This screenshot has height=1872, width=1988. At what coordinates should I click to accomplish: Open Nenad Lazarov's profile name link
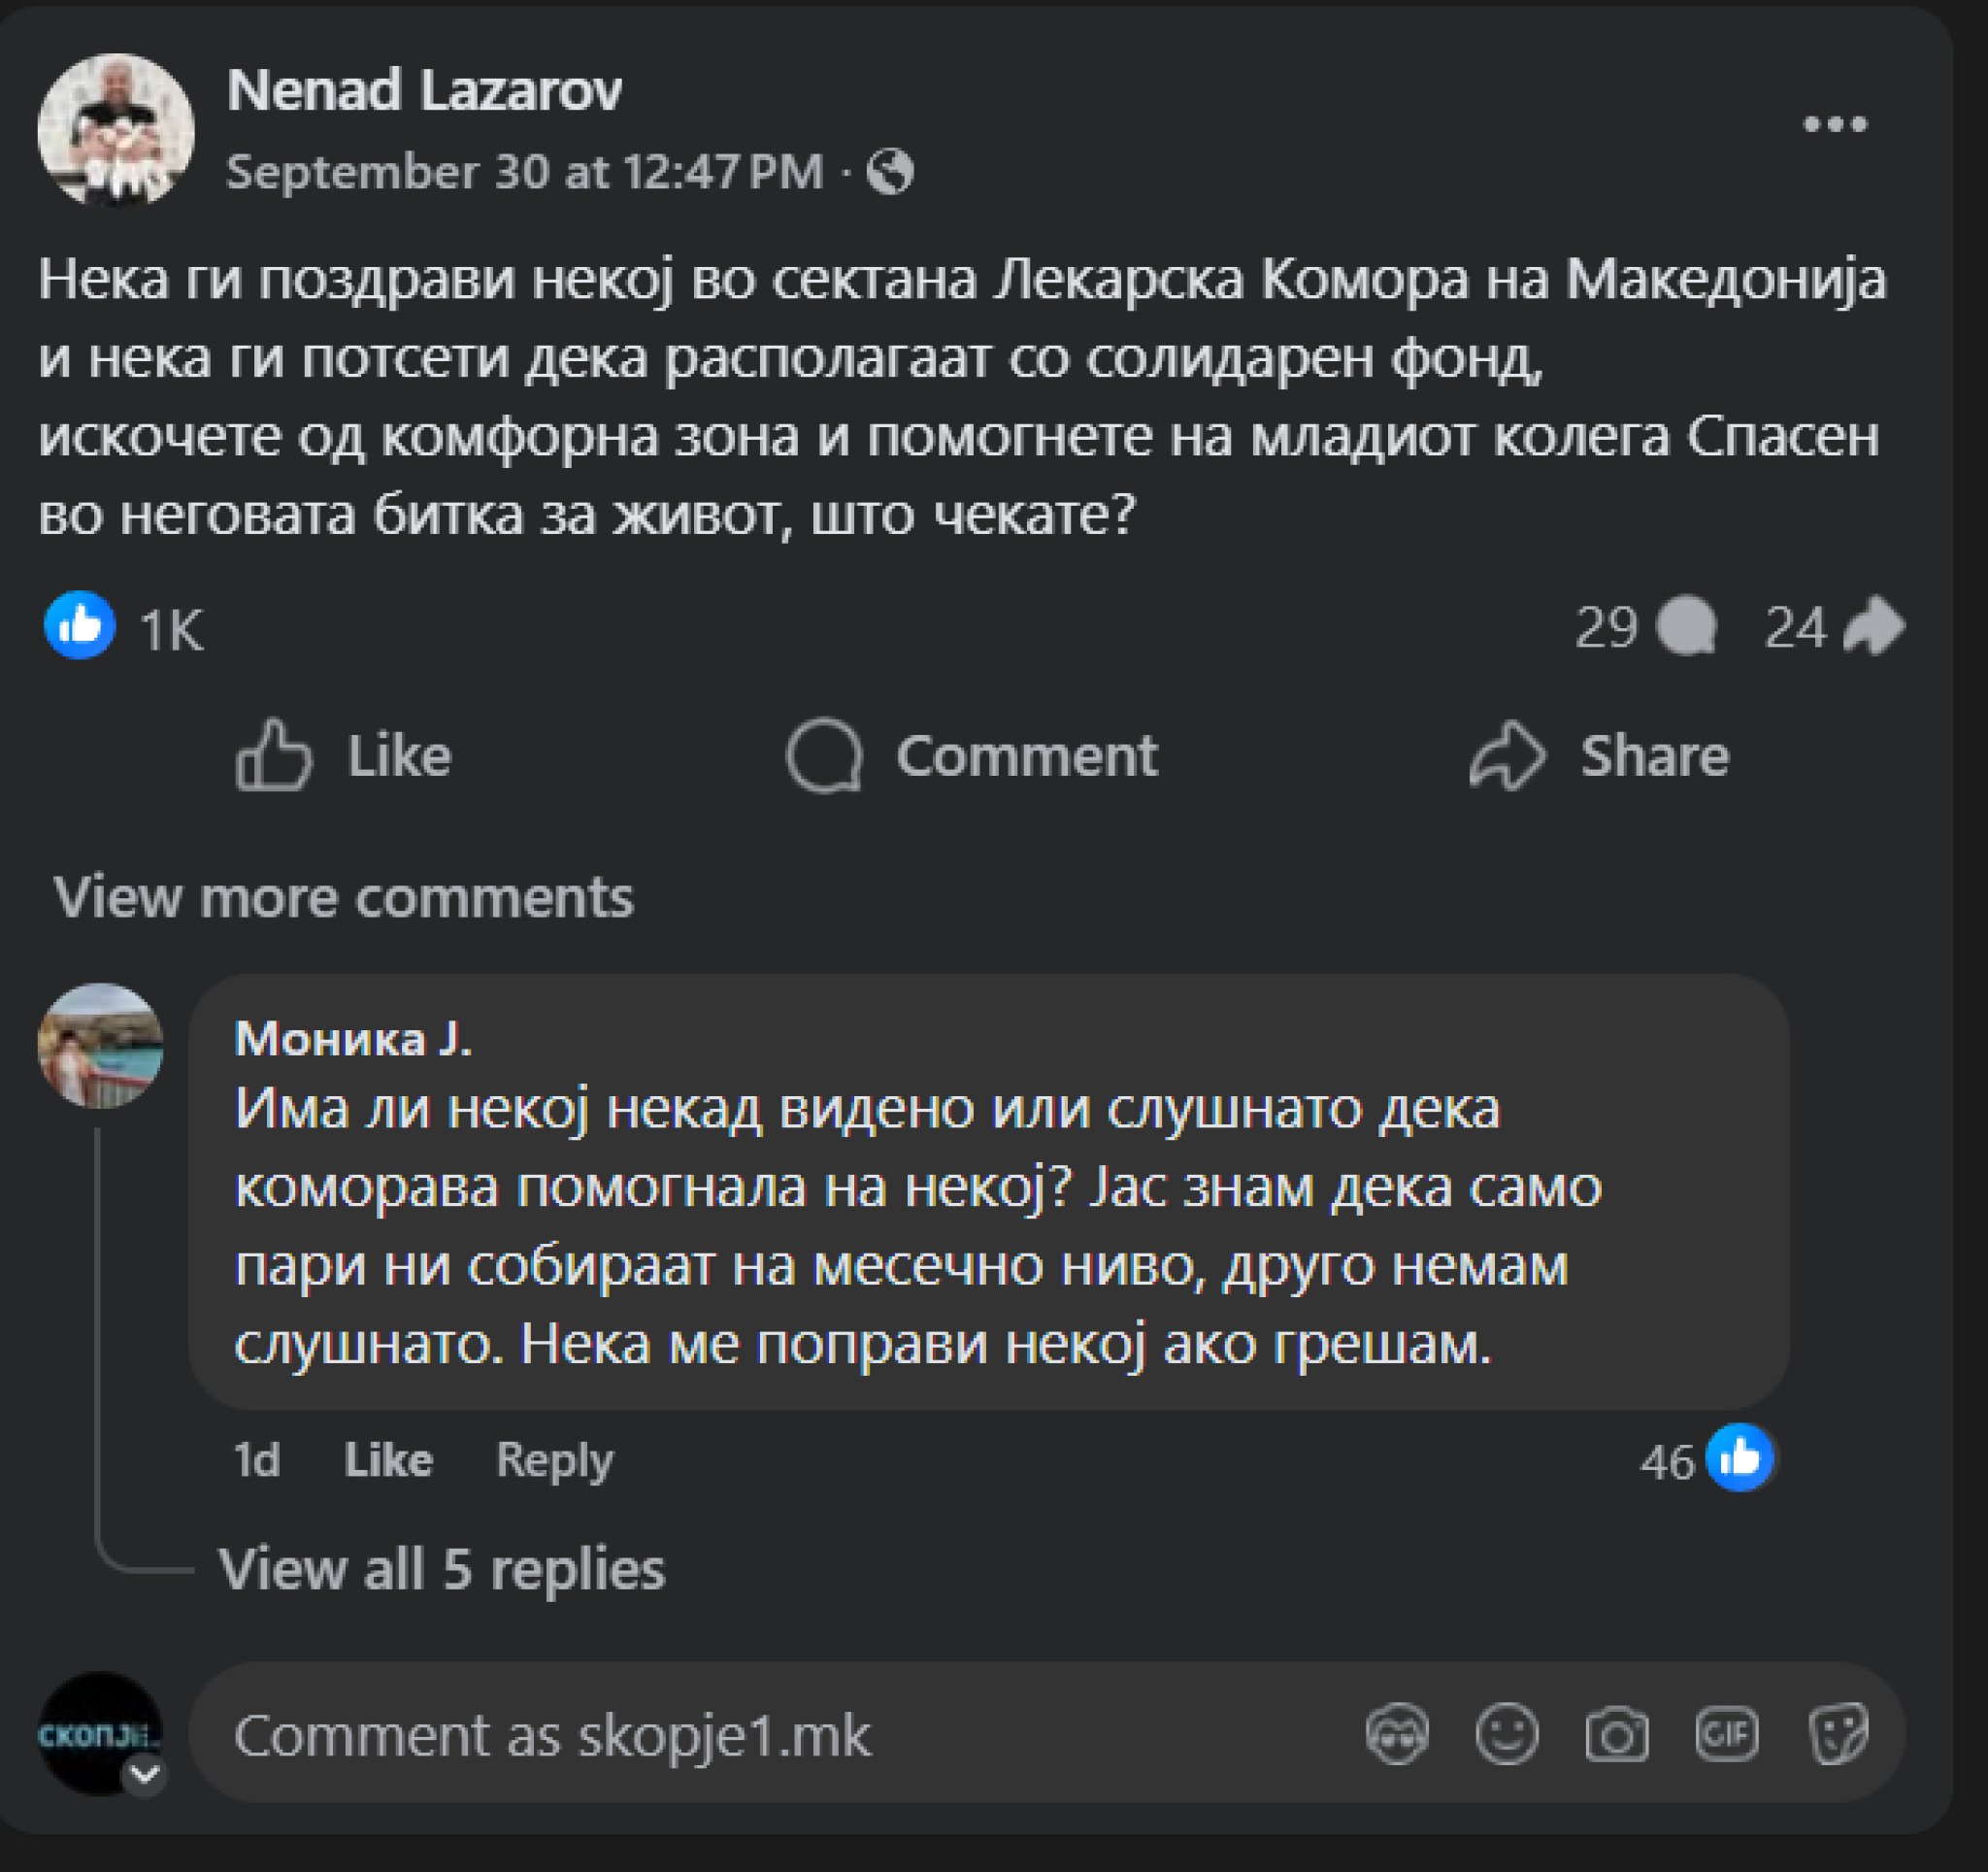tap(424, 90)
